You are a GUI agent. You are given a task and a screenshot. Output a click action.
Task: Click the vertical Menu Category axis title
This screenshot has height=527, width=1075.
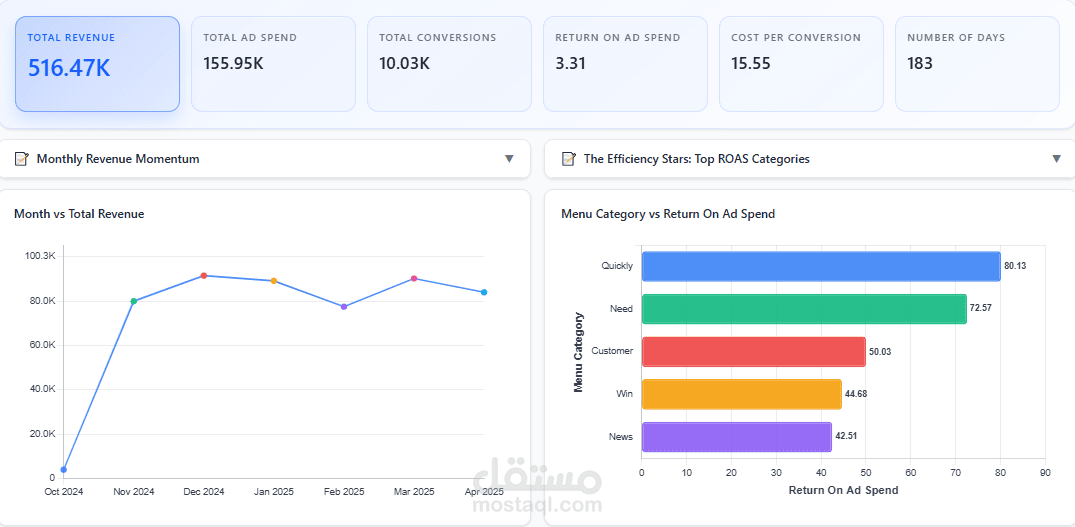click(578, 352)
